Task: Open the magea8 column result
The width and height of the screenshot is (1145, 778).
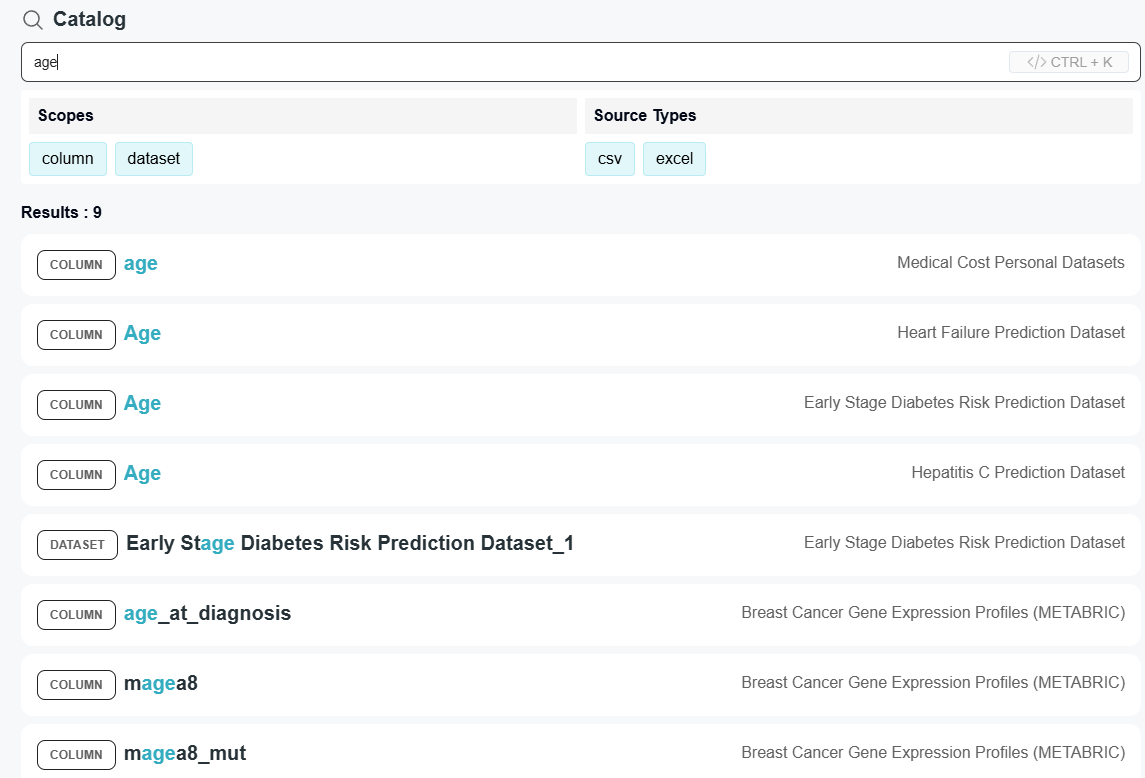Action: 161,684
